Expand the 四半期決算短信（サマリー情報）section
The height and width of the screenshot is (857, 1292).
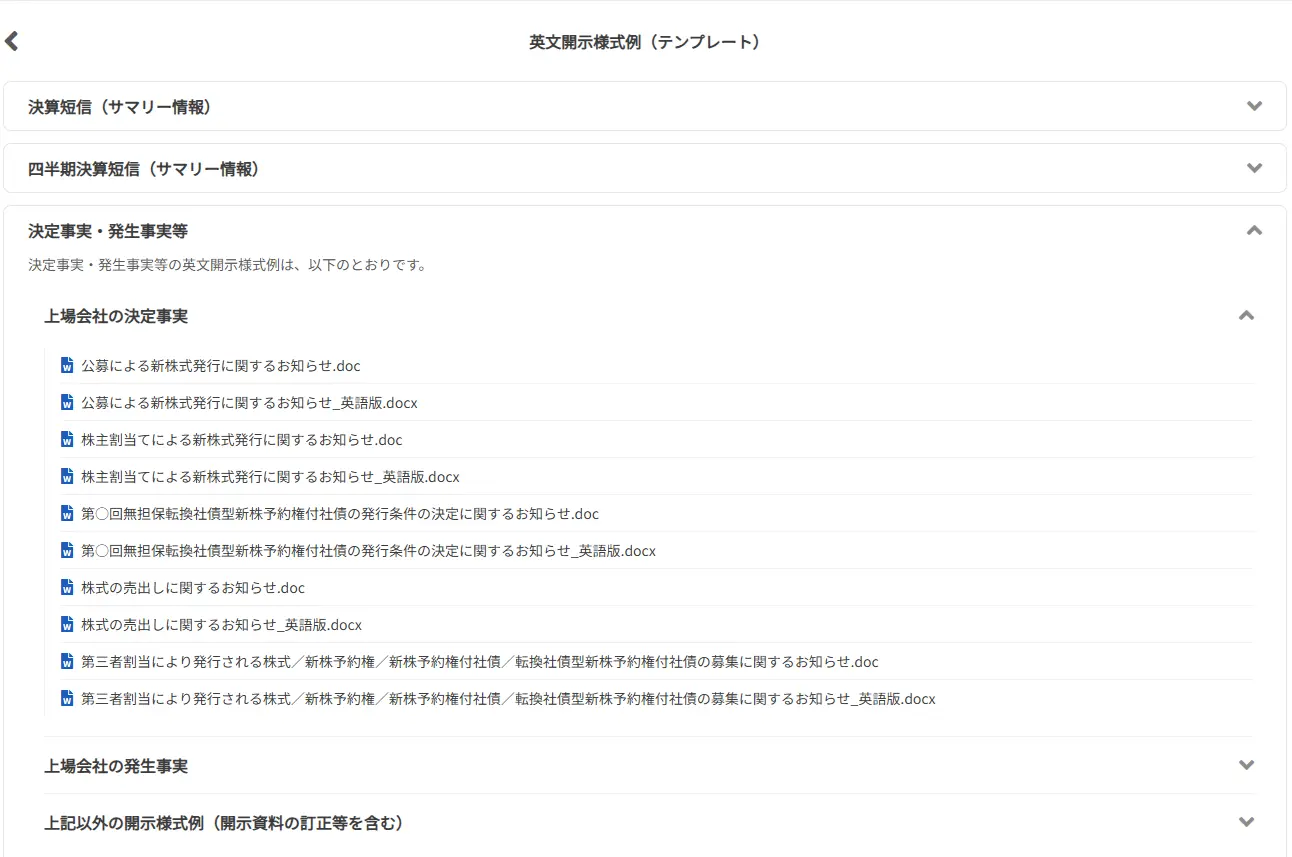coord(1254,167)
